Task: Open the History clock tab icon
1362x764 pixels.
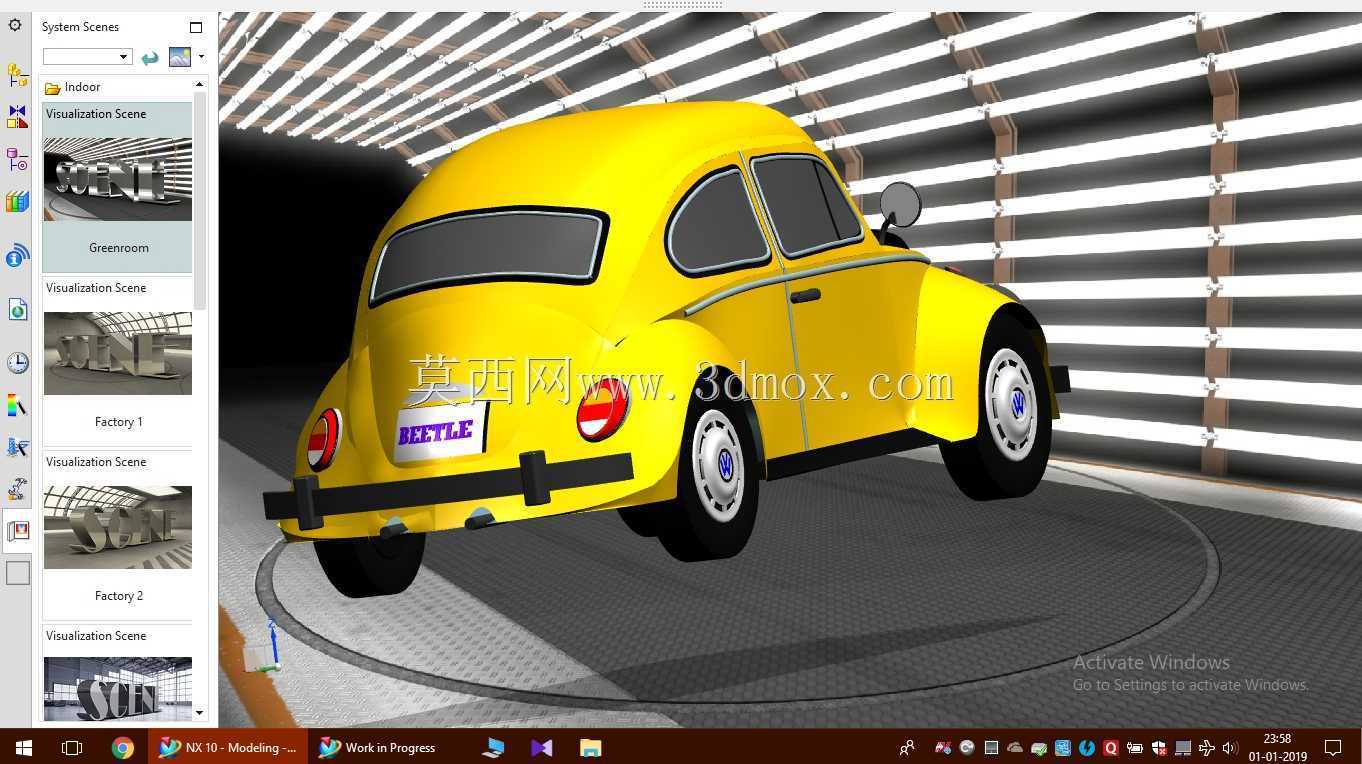Action: [17, 362]
